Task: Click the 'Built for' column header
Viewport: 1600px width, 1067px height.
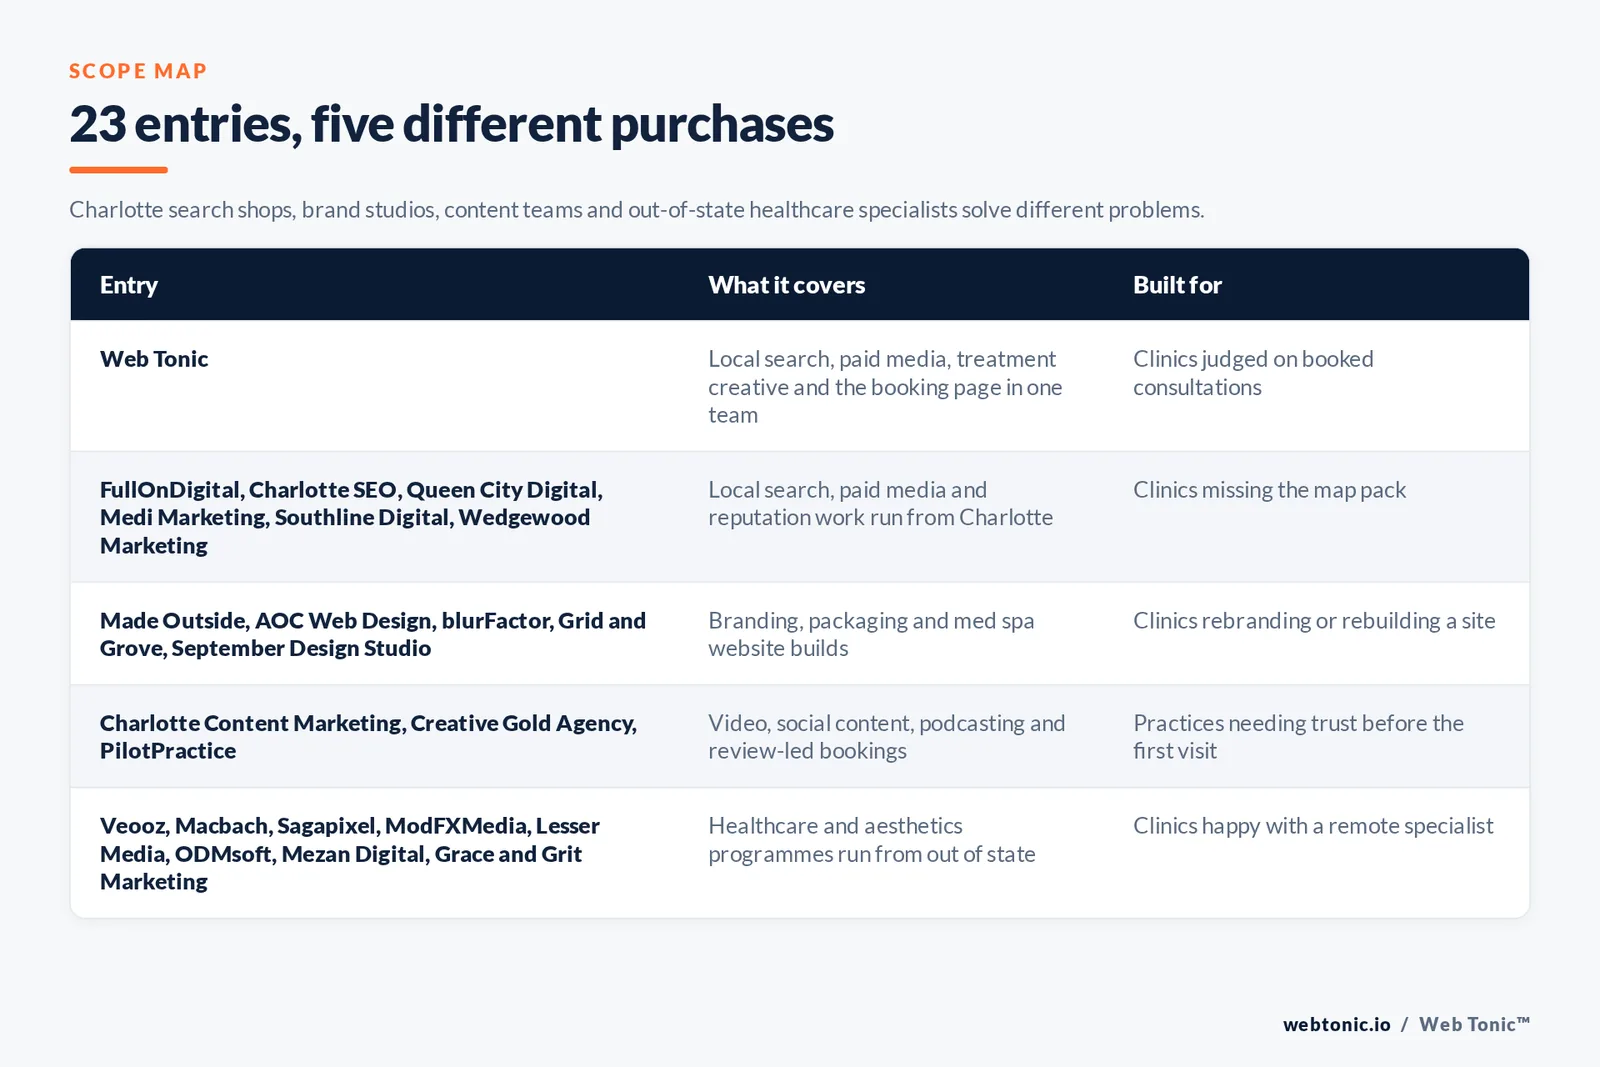Action: 1177,285
